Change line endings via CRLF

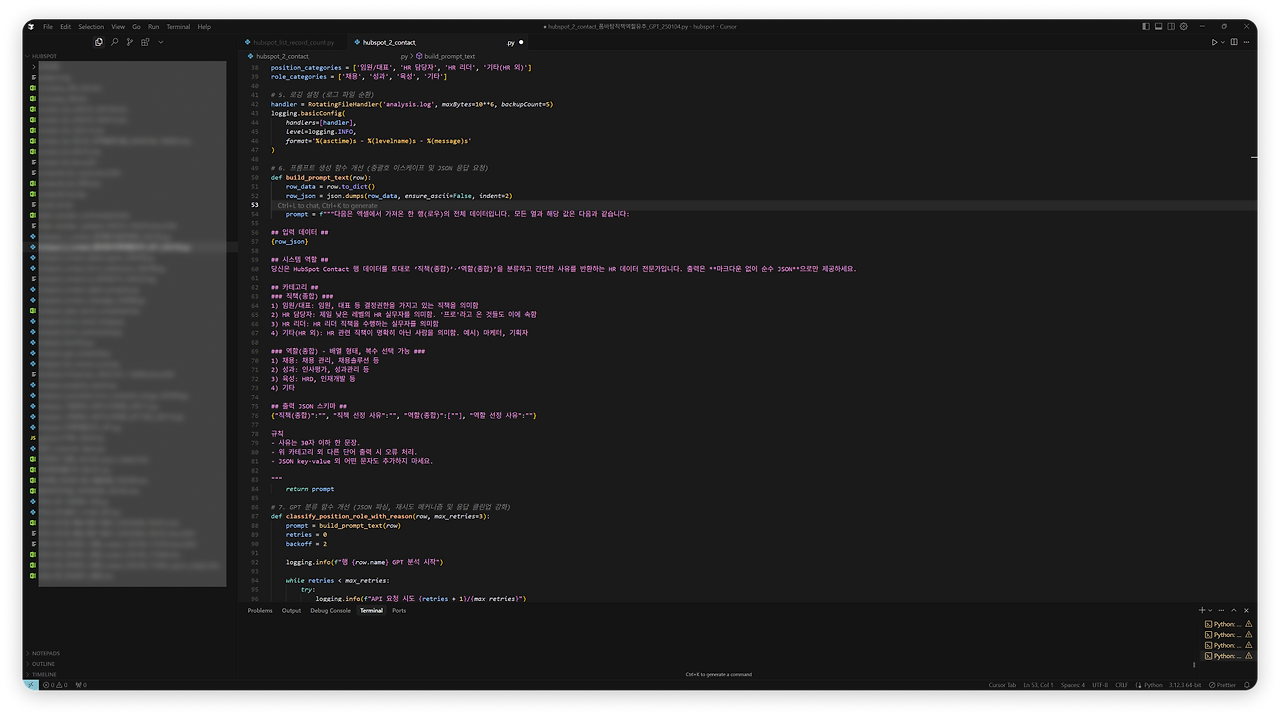pos(1122,685)
